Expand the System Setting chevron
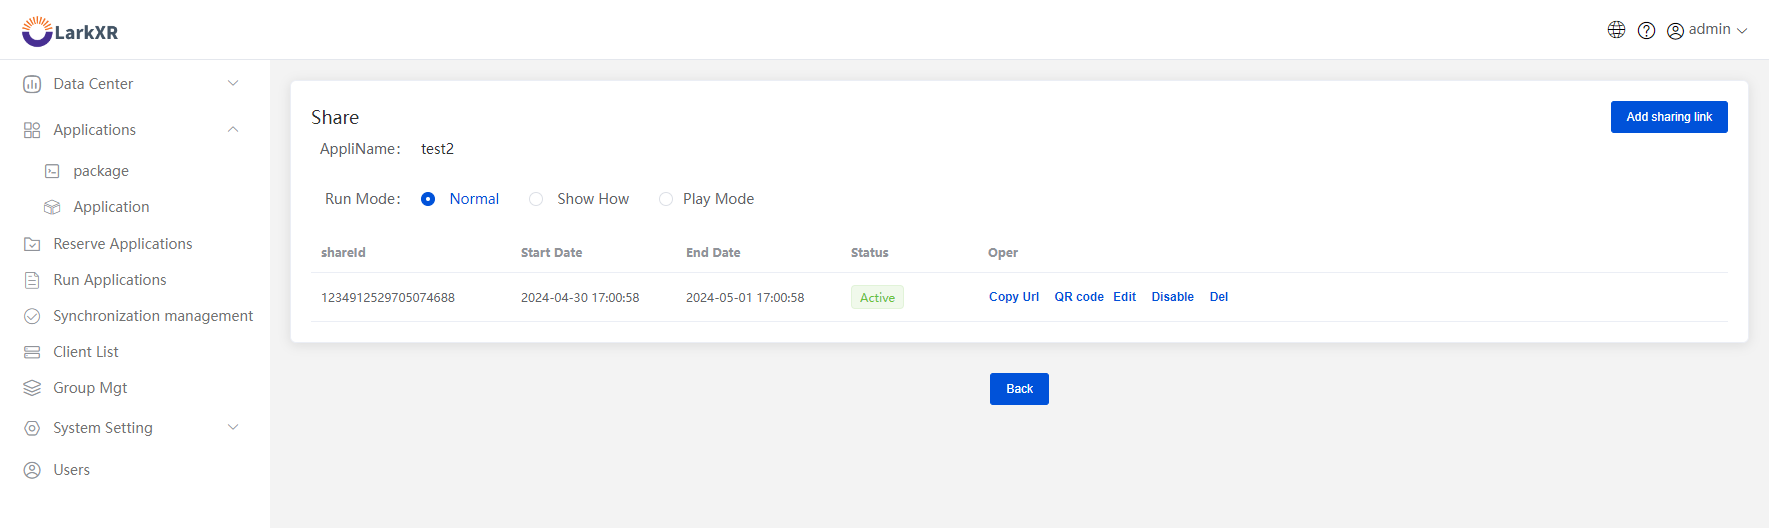Screen dimensions: 1769x528 (233, 427)
